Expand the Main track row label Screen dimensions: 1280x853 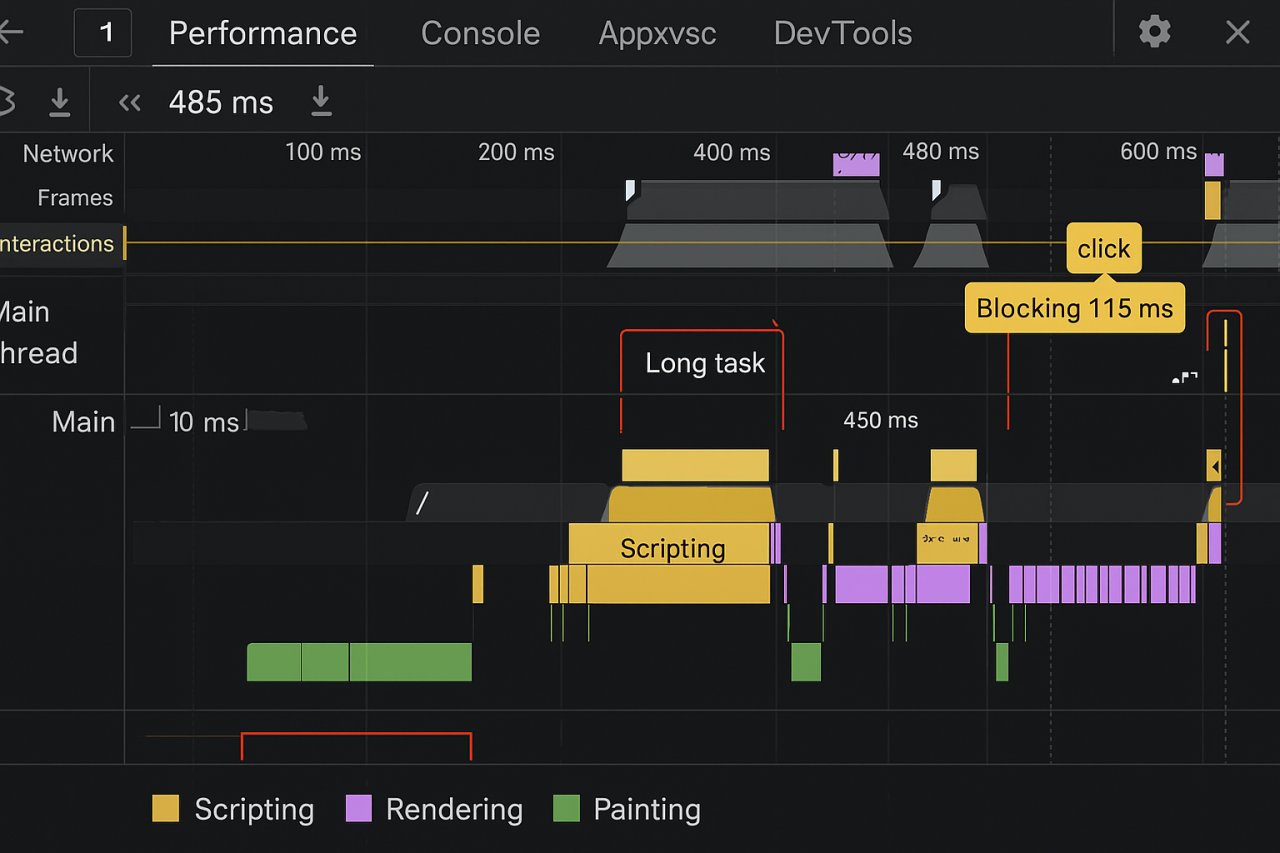(x=83, y=422)
